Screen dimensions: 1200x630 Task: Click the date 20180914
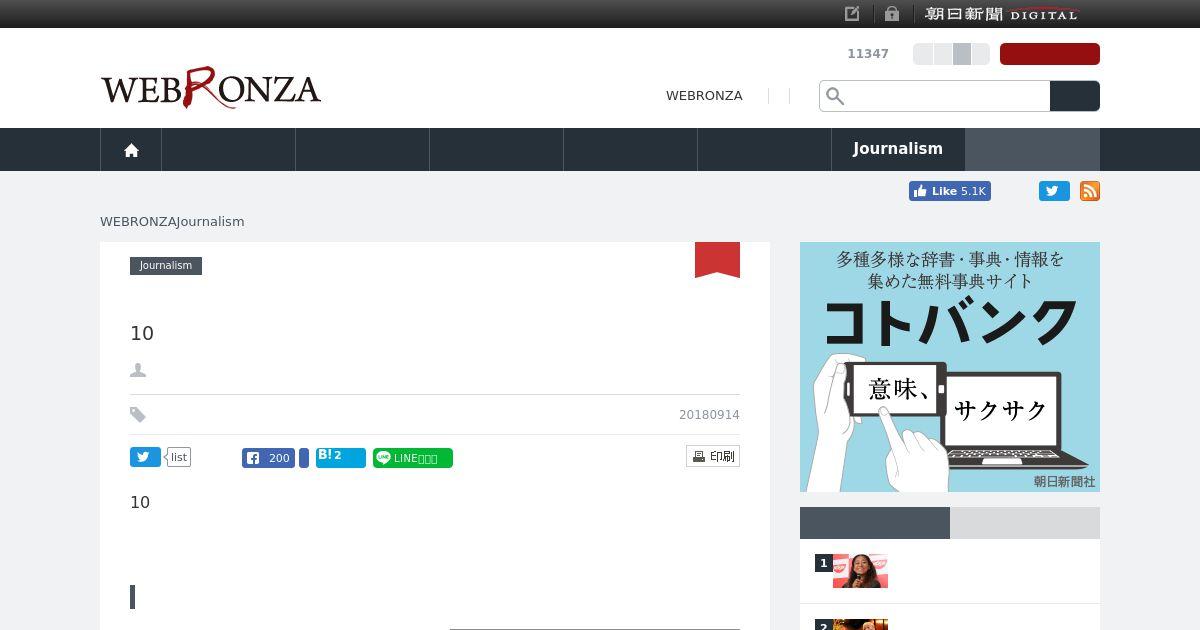[x=709, y=415]
